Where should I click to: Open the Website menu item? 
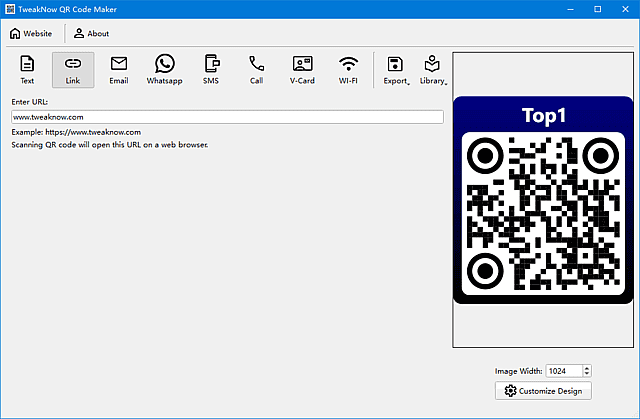[x=31, y=33]
